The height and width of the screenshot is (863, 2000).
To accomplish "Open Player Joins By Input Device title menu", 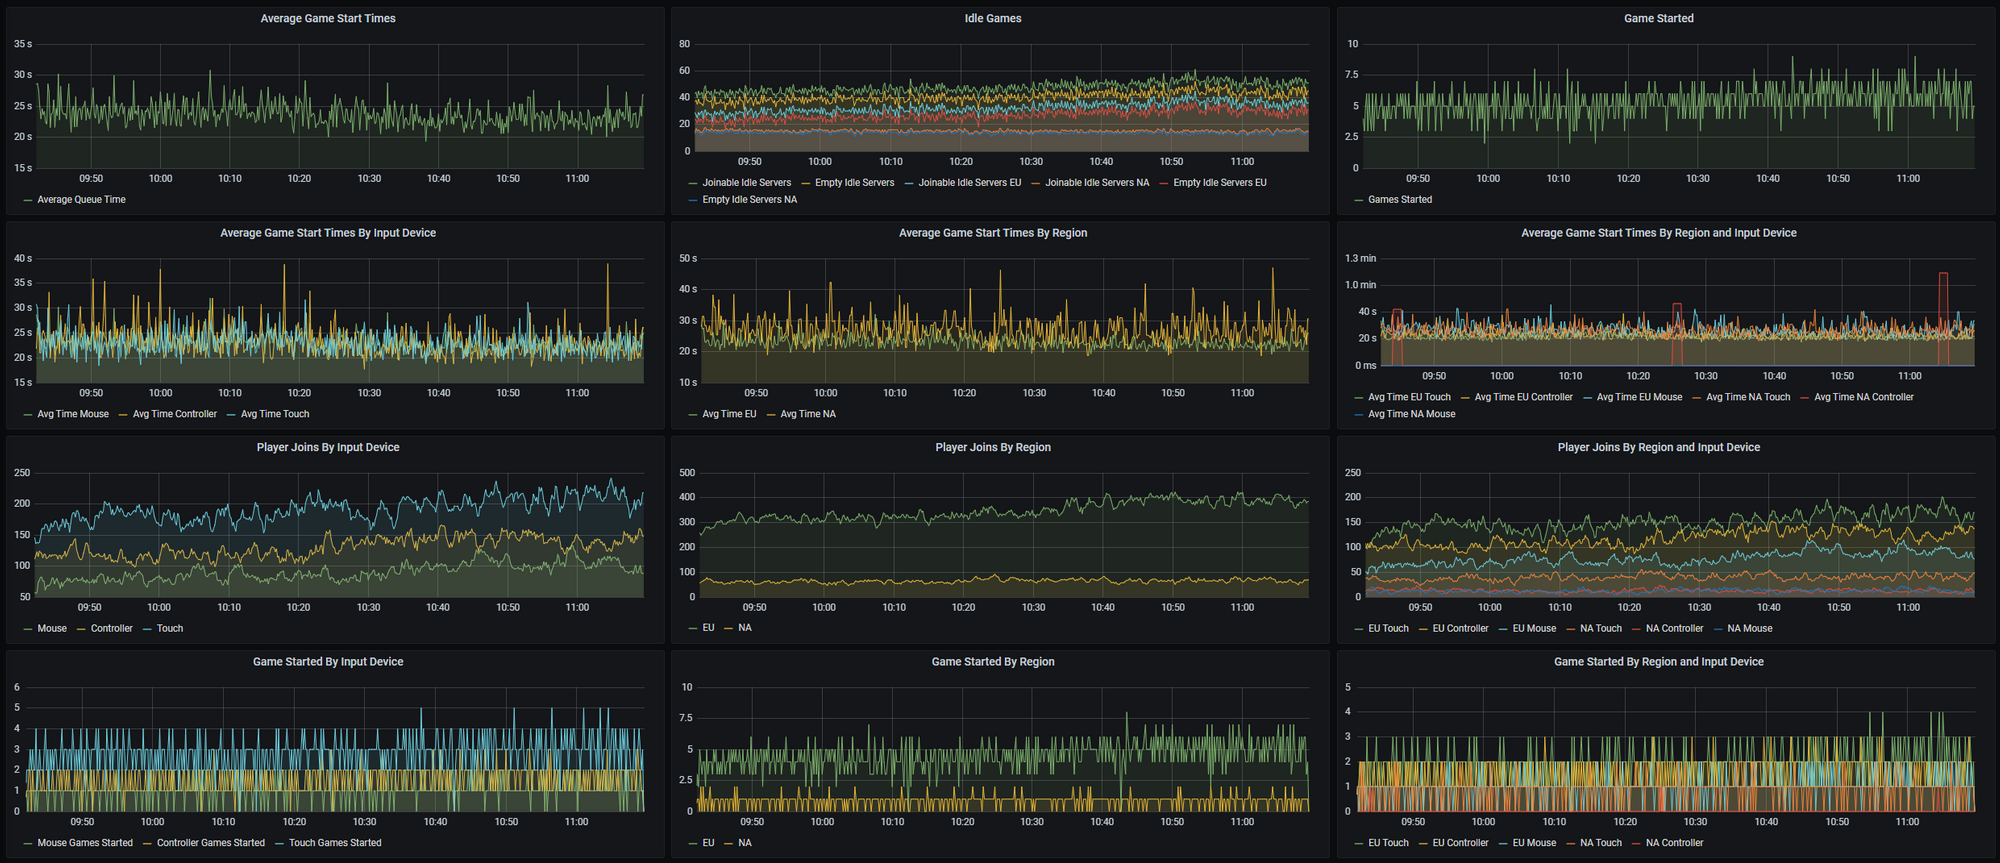I will coord(328,448).
